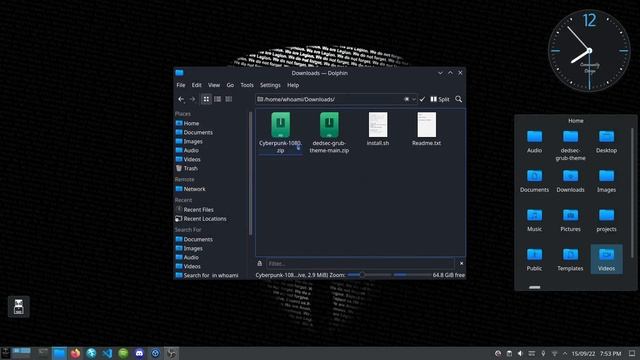Open Discord from the taskbar

pyautogui.click(x=139, y=353)
